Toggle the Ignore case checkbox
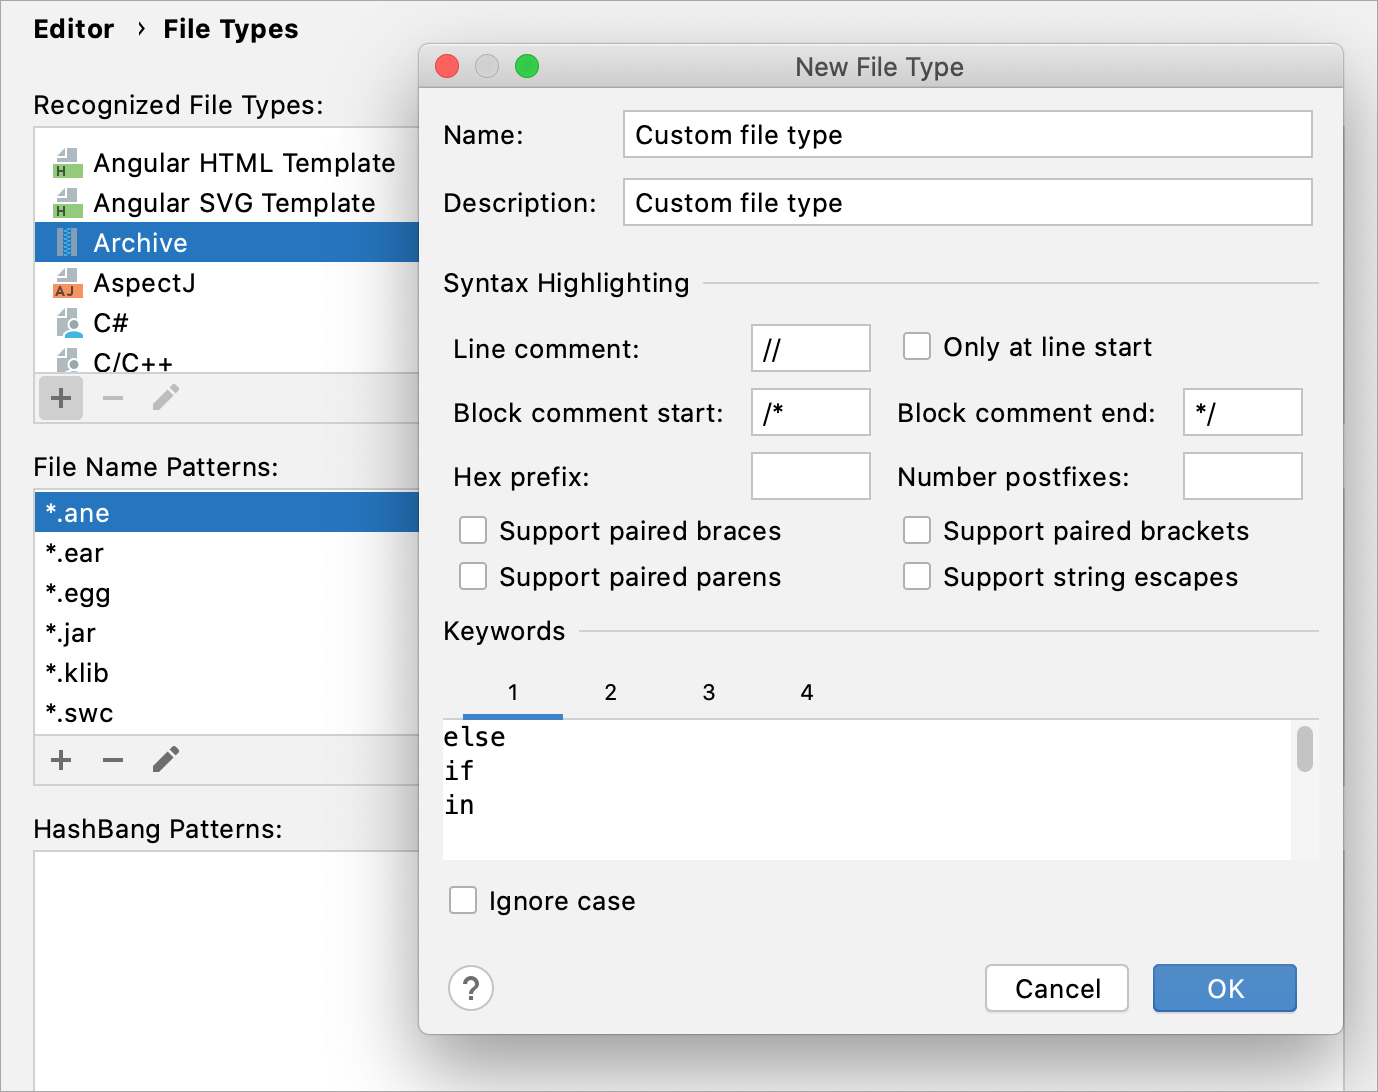The width and height of the screenshot is (1378, 1092). click(463, 900)
